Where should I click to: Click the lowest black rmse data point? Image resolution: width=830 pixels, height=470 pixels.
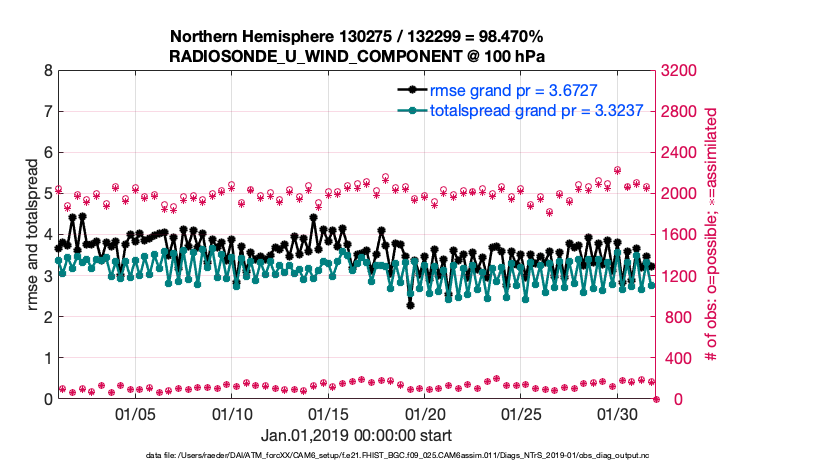point(410,305)
